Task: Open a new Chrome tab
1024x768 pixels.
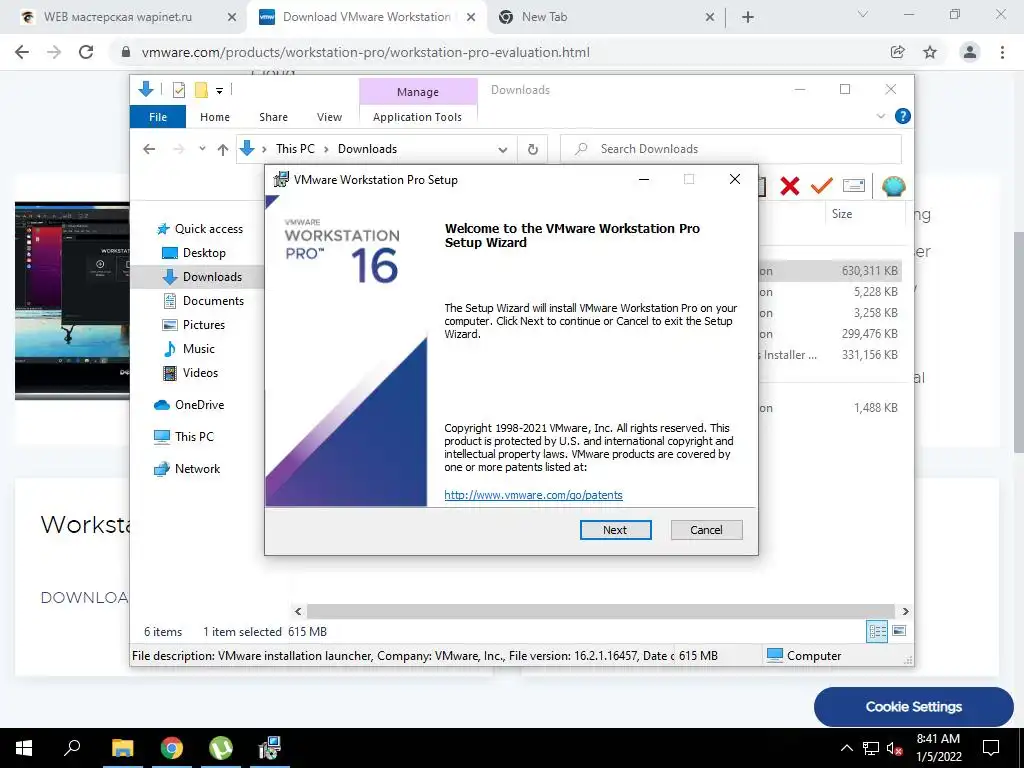Action: click(748, 18)
